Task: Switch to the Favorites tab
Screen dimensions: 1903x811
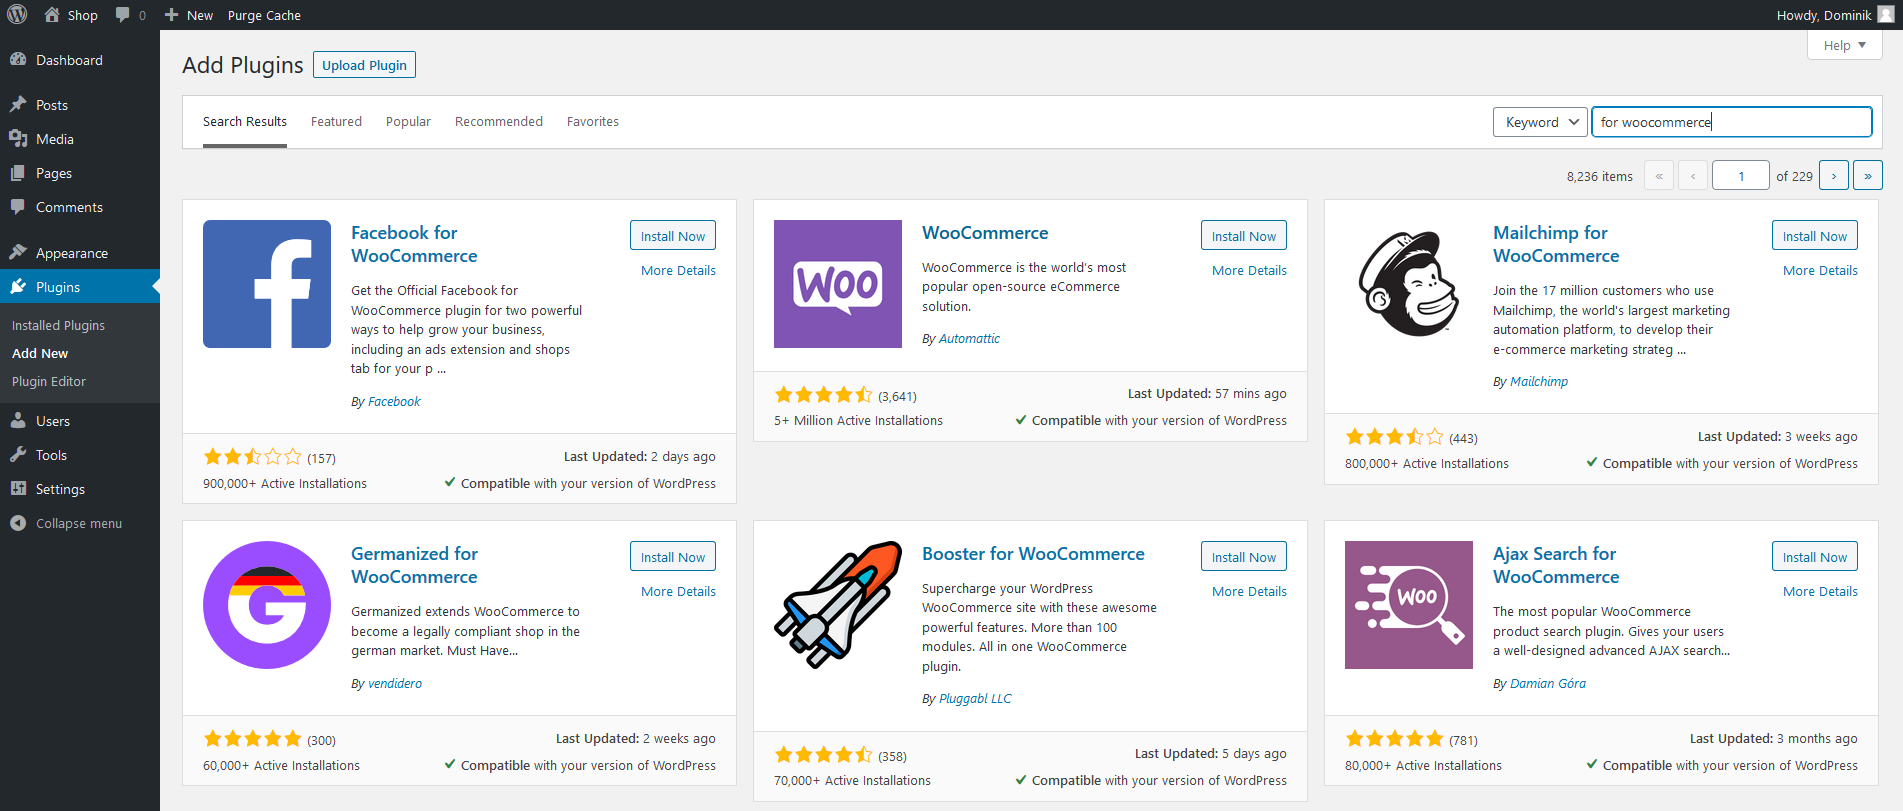Action: (593, 122)
